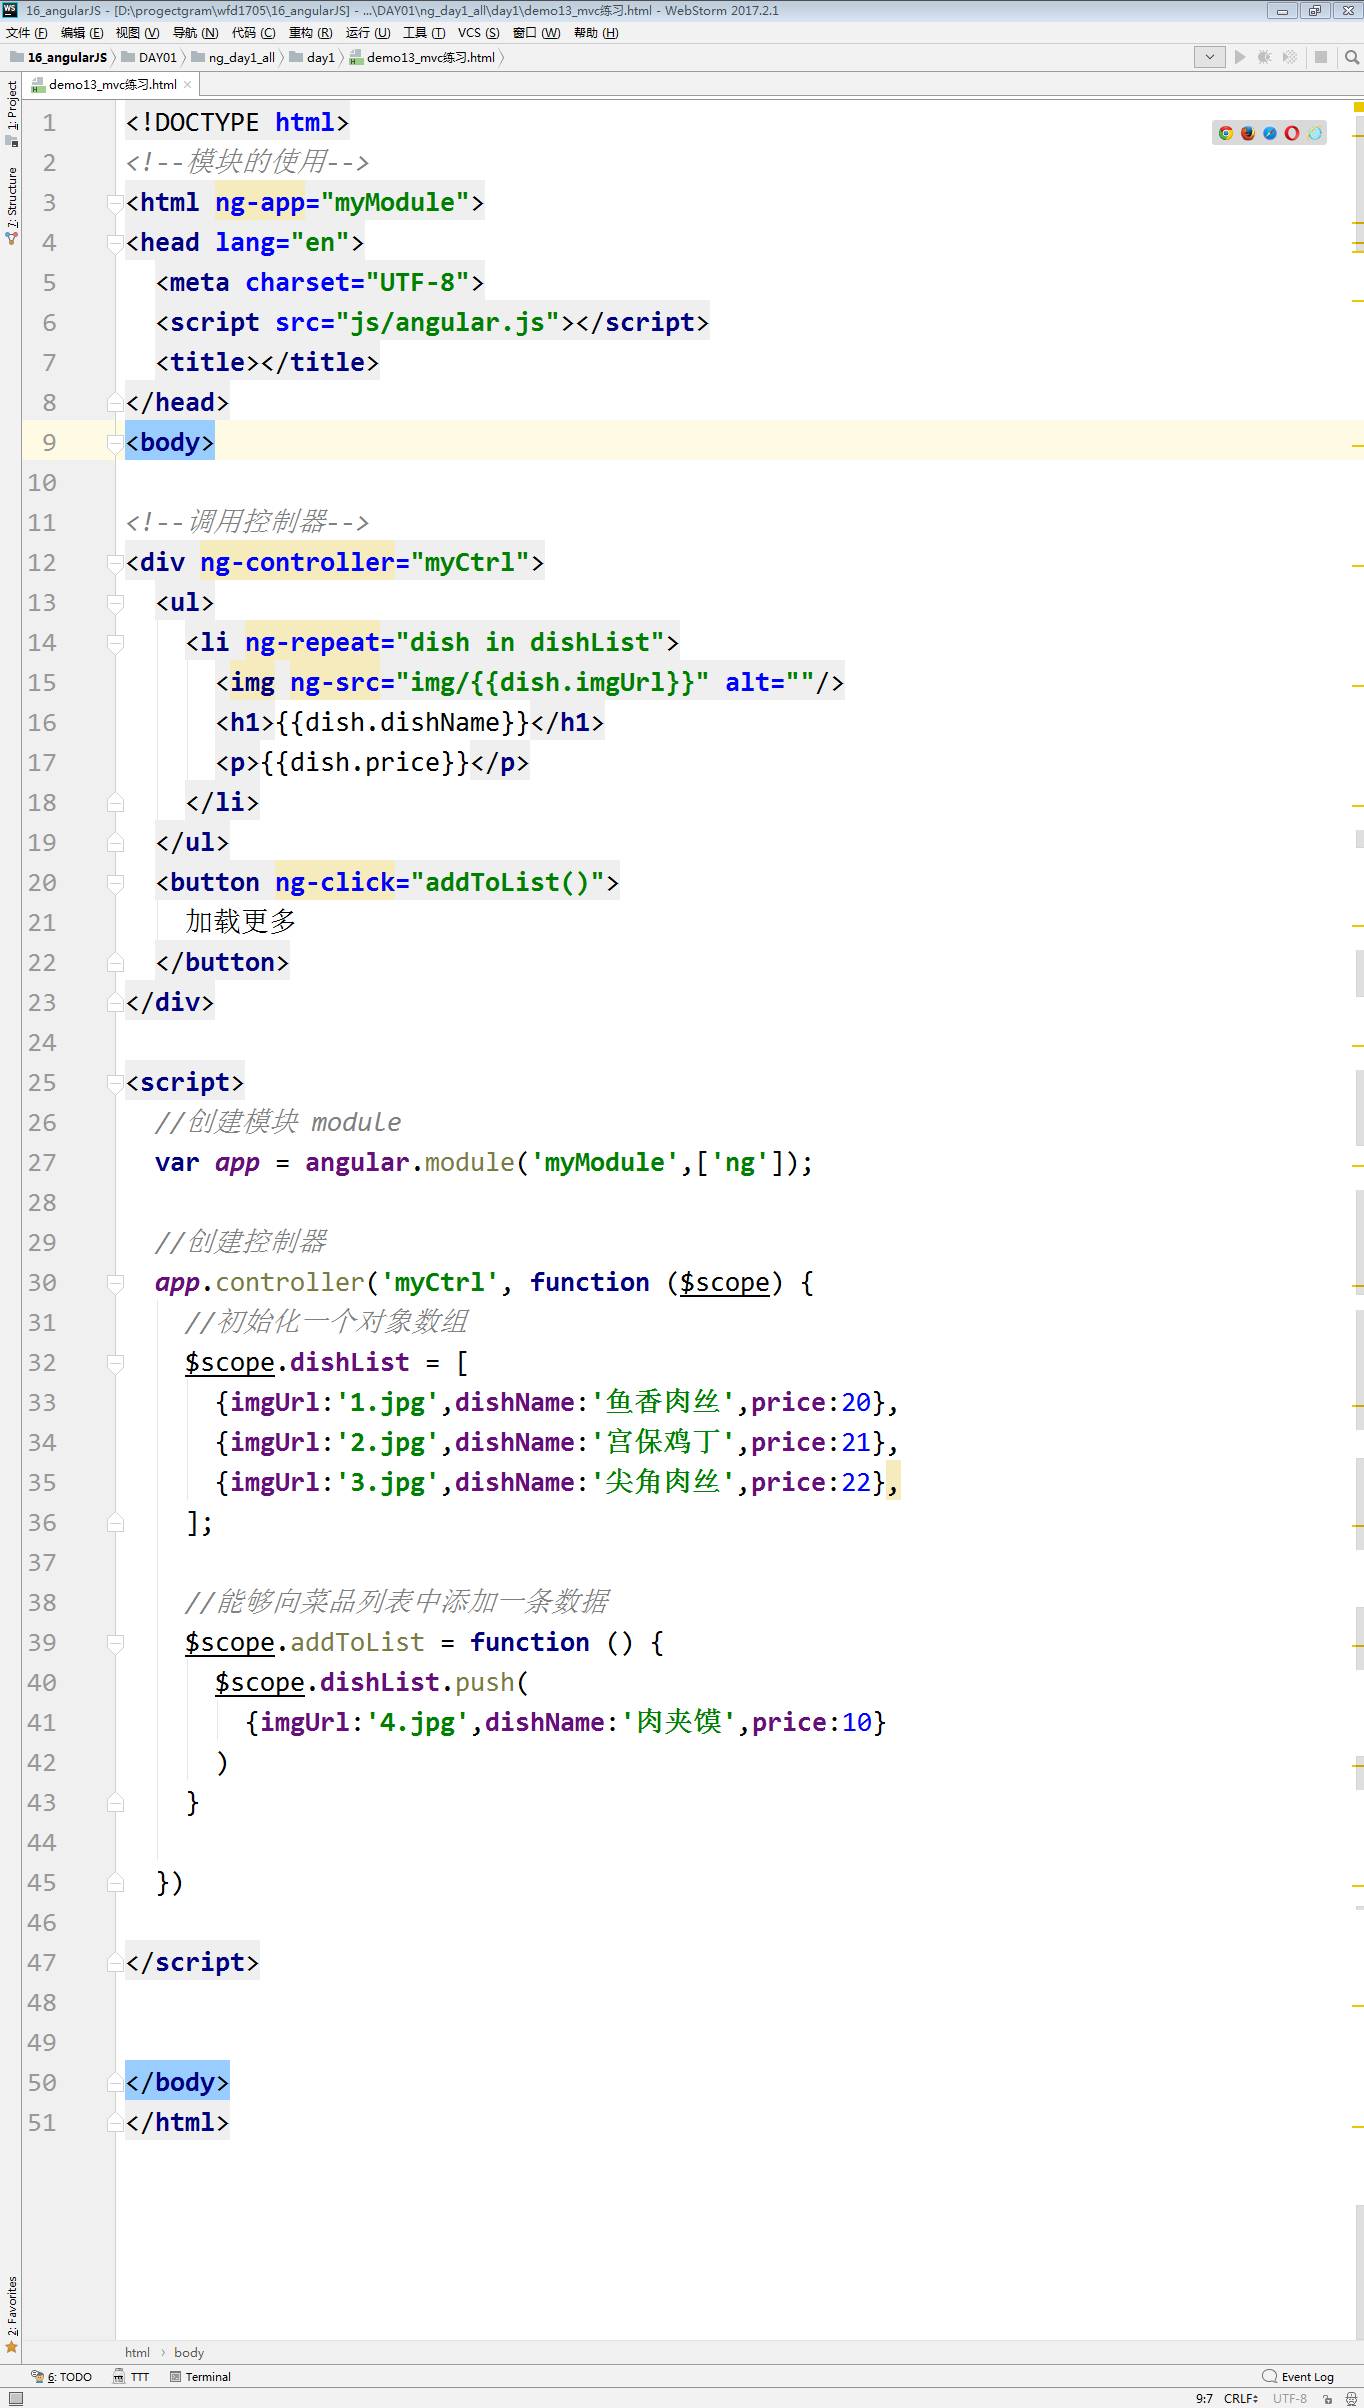
Task: Close the demo13_mvc练习.html editor tab
Action: [x=187, y=84]
